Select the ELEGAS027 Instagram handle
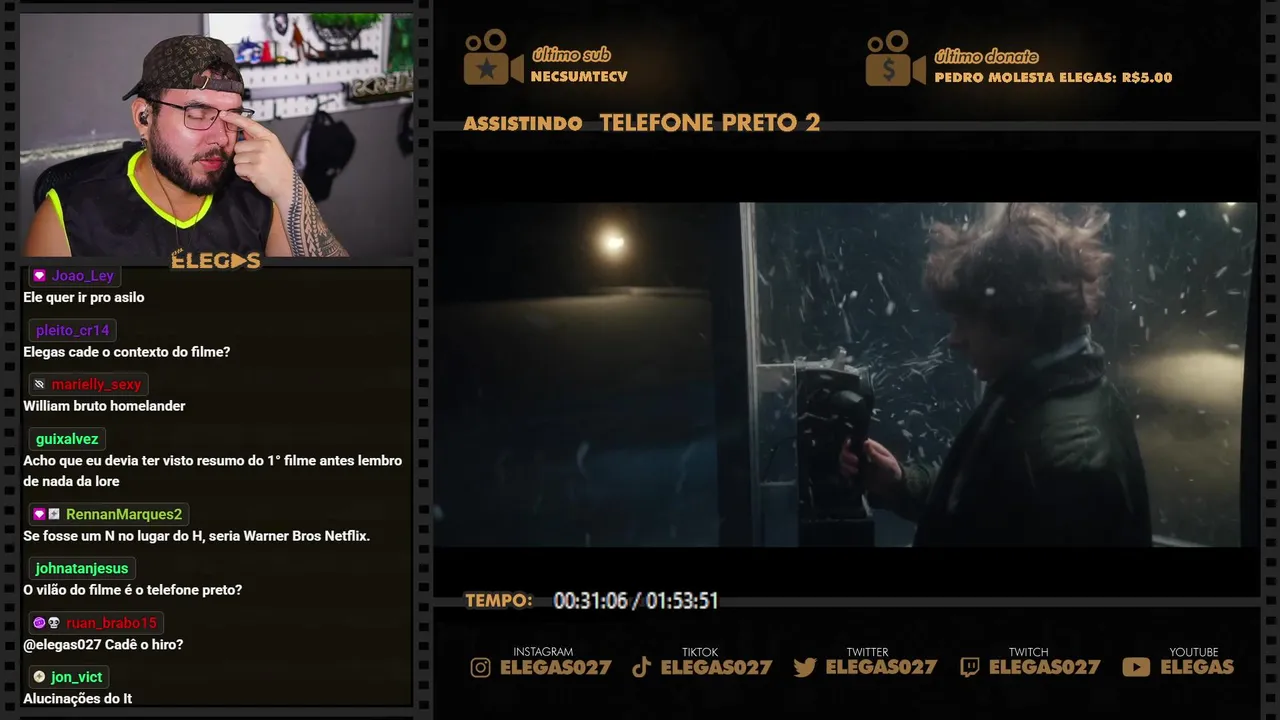Viewport: 1280px width, 720px height. point(556,668)
